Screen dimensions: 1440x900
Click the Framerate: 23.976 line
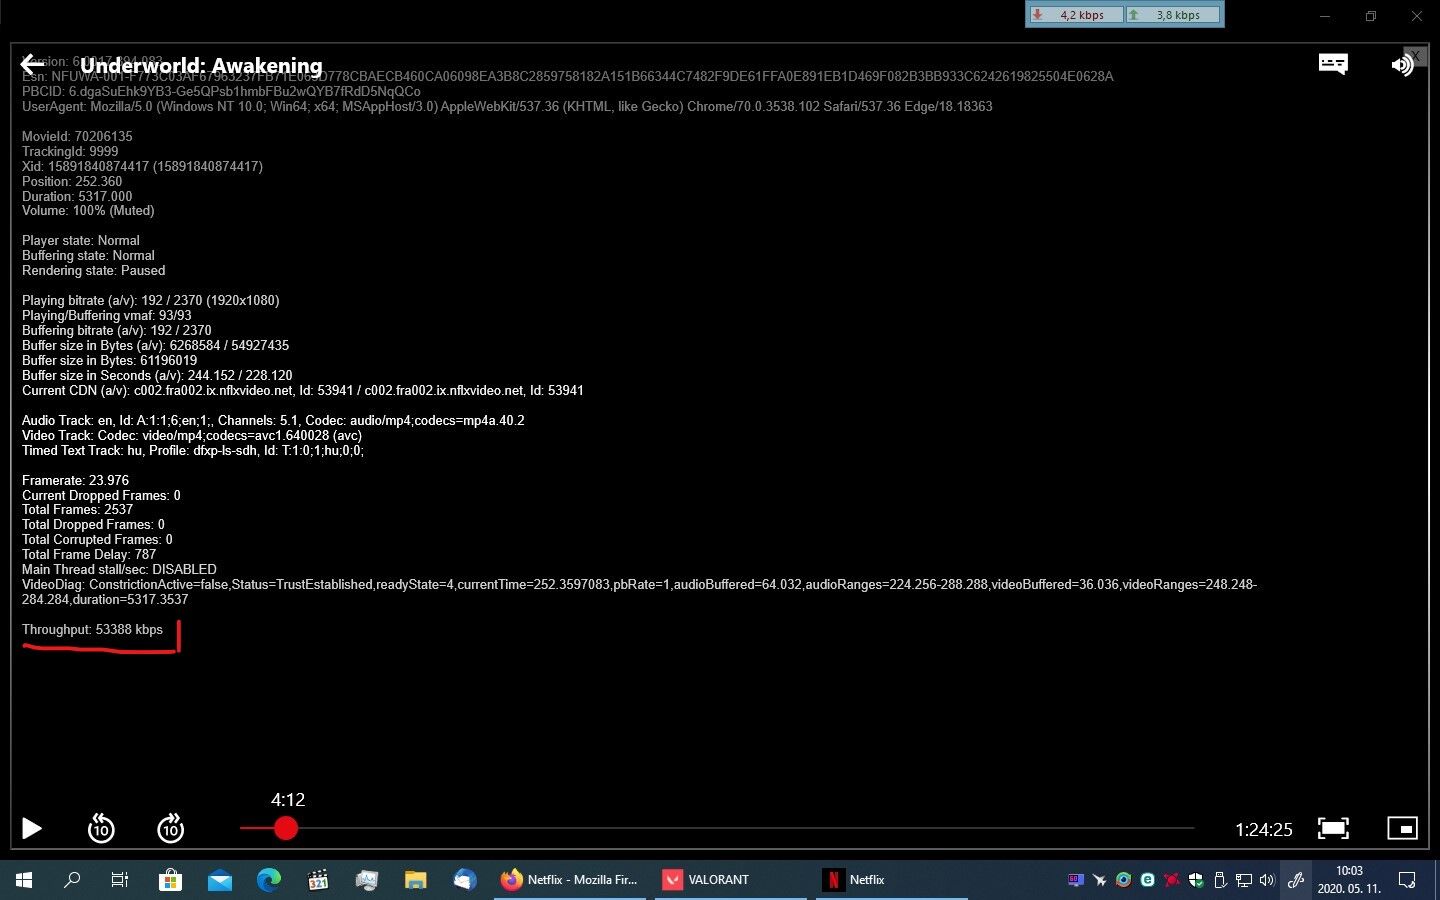75,480
